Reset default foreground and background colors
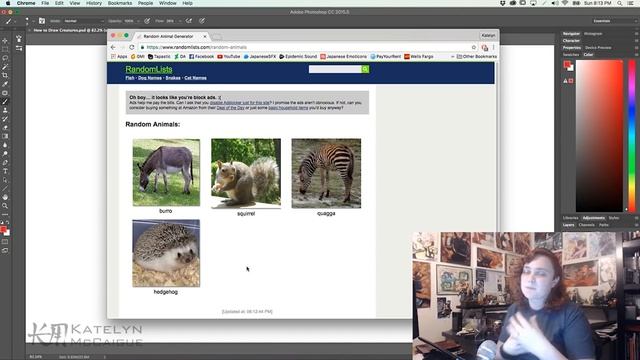 2,222
